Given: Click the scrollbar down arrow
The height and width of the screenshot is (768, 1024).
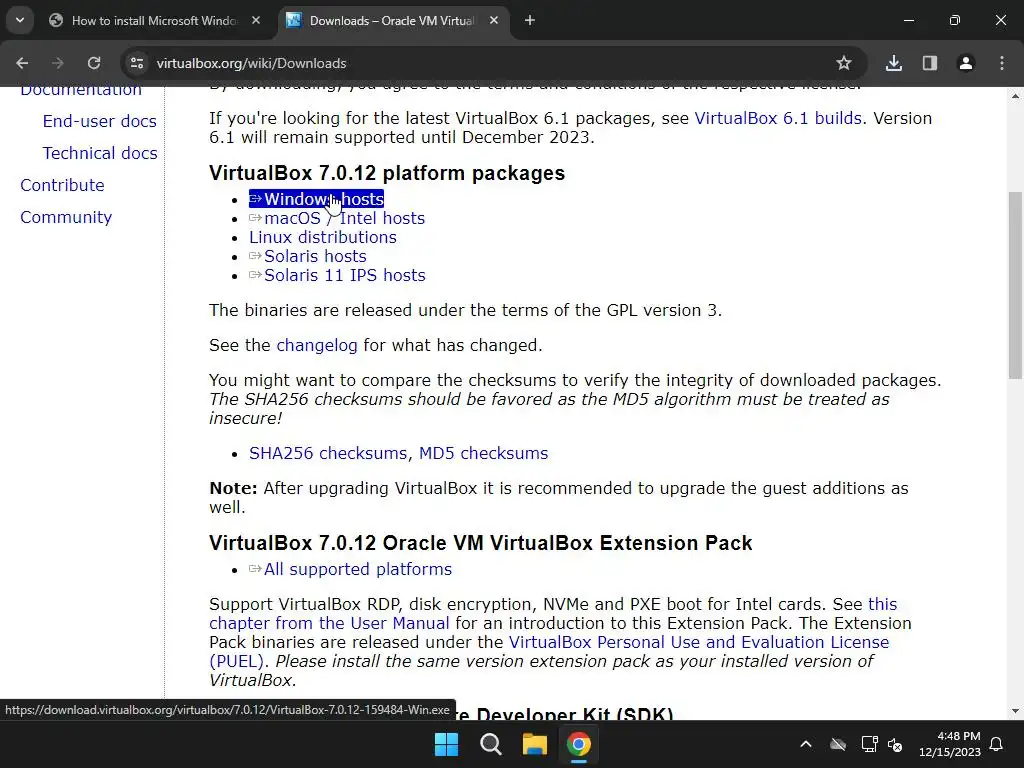Looking at the screenshot, I should coord(1015,711).
